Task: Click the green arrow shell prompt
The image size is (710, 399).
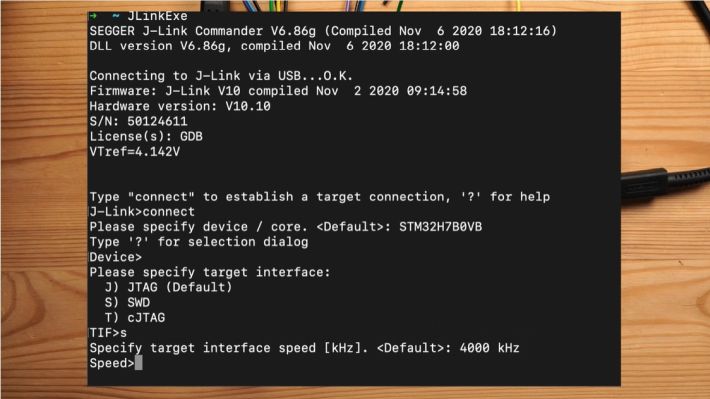Action: click(x=93, y=16)
